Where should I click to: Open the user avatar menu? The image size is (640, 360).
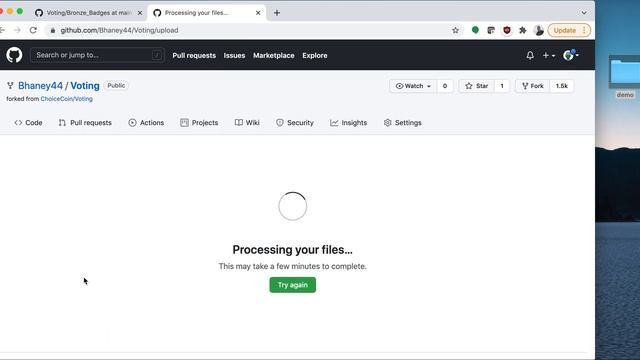click(571, 55)
